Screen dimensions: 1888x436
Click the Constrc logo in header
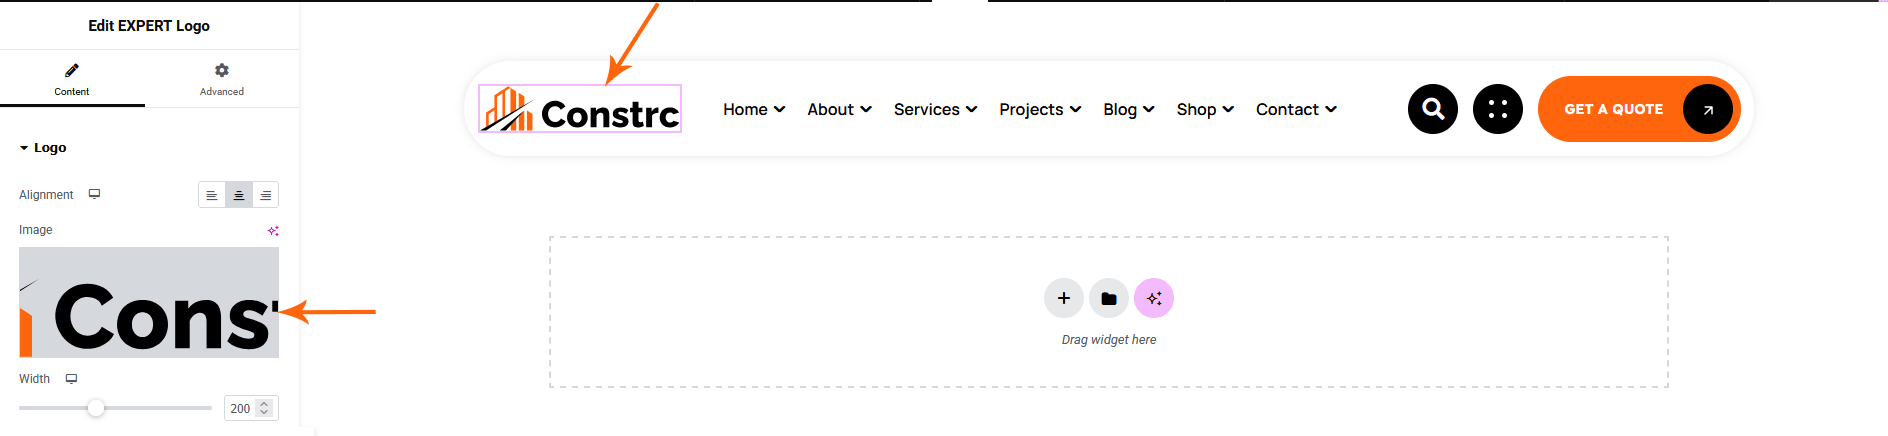coord(580,109)
